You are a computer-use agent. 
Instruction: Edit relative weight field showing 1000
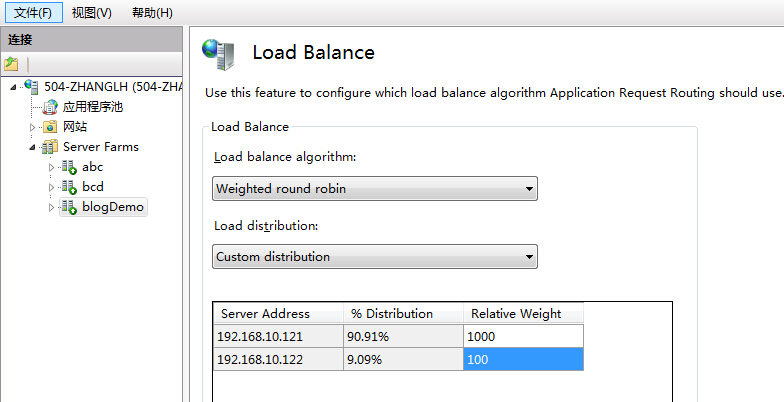tap(524, 336)
